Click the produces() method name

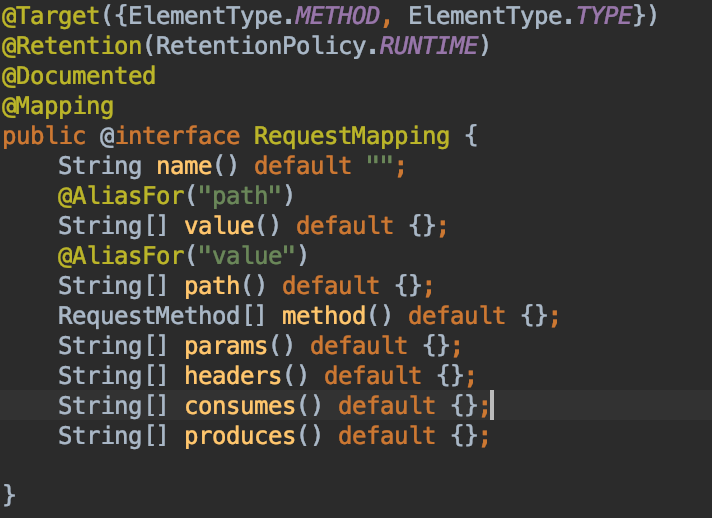[240, 435]
